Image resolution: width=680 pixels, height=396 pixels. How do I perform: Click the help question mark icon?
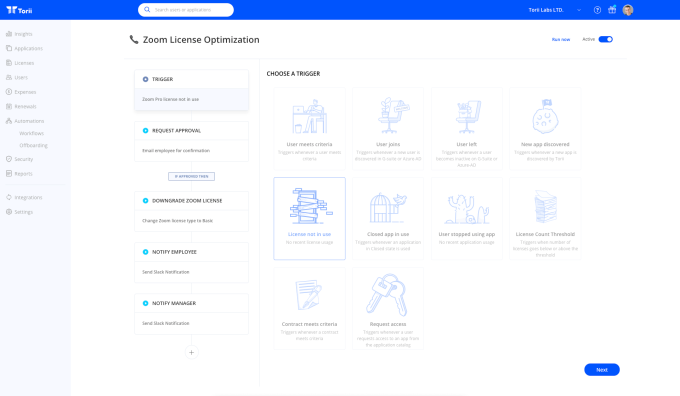click(x=597, y=10)
